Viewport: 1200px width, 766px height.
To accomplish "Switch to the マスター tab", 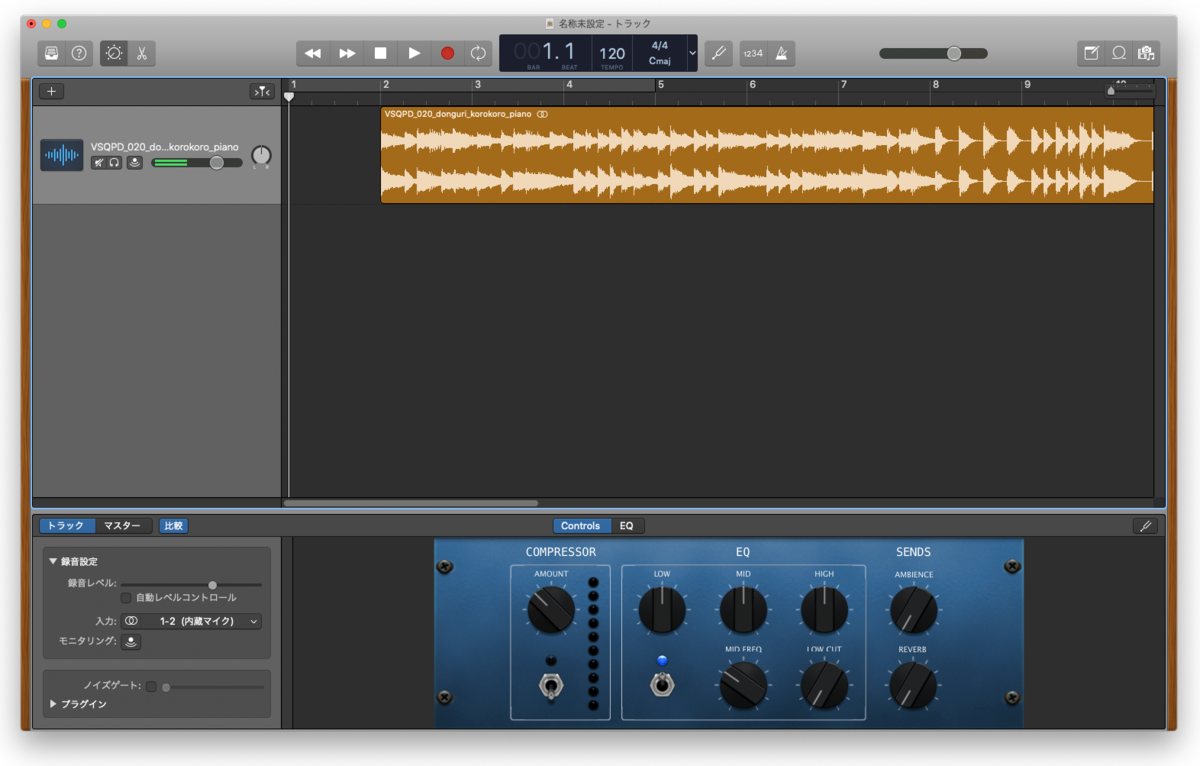I will click(x=123, y=526).
